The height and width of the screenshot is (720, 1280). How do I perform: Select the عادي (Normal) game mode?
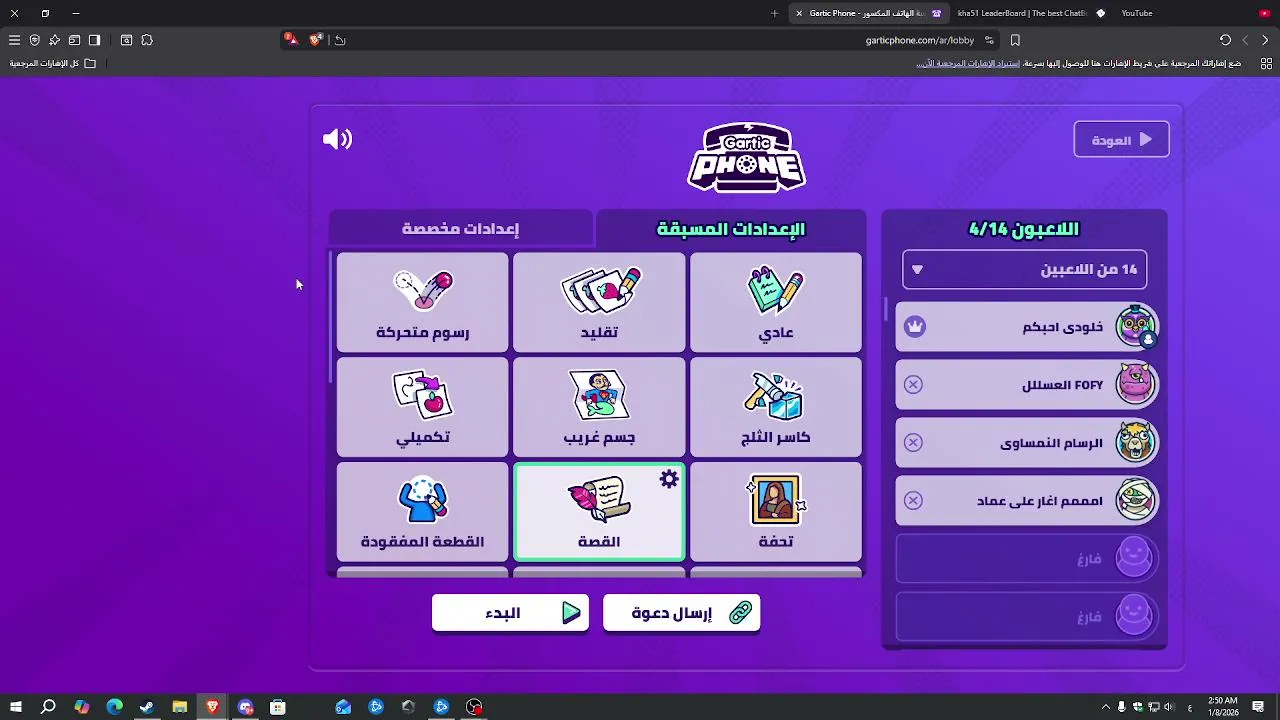pos(775,302)
